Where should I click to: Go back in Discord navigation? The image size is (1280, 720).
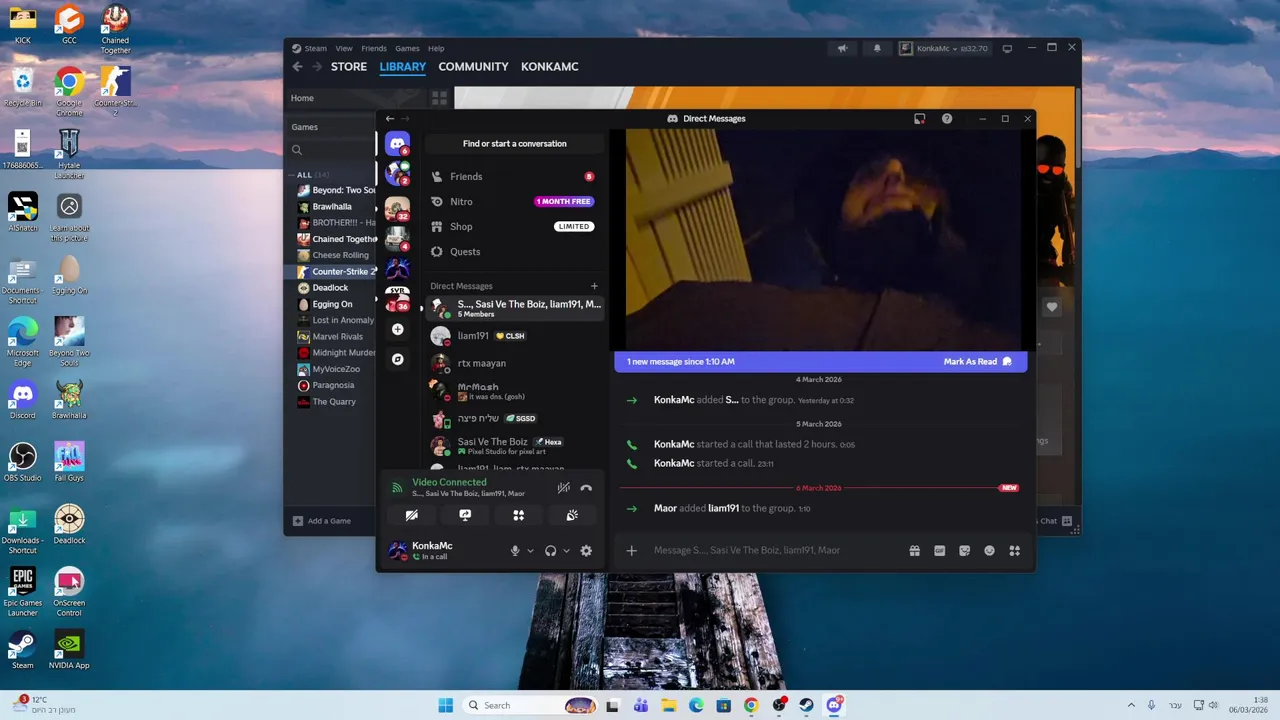point(390,119)
